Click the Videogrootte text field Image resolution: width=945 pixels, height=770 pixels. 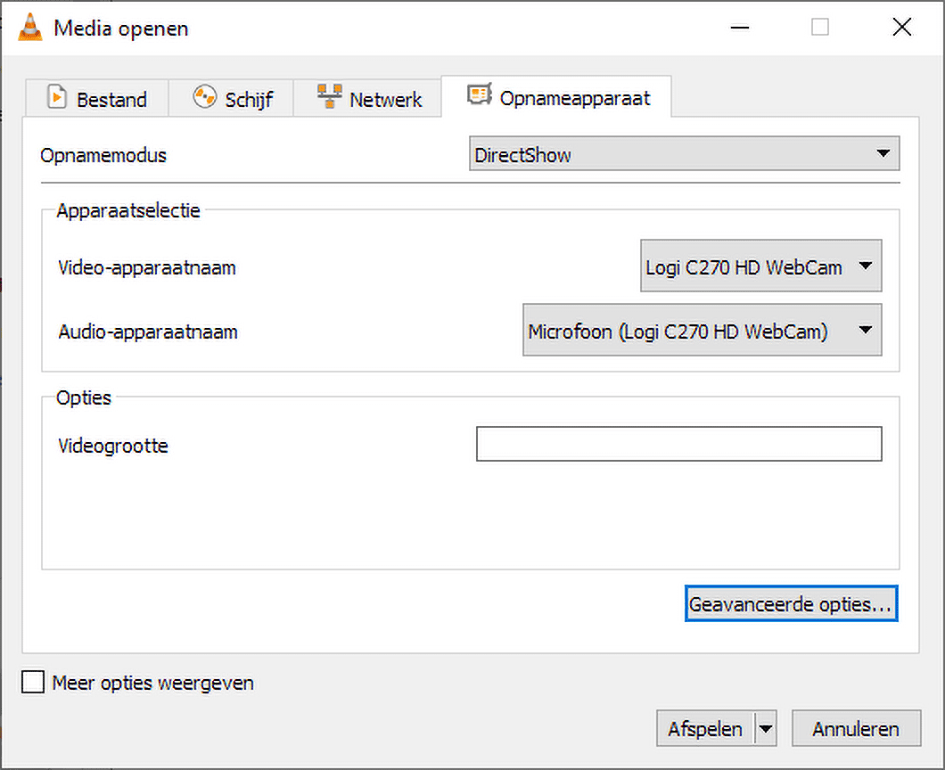(x=679, y=445)
